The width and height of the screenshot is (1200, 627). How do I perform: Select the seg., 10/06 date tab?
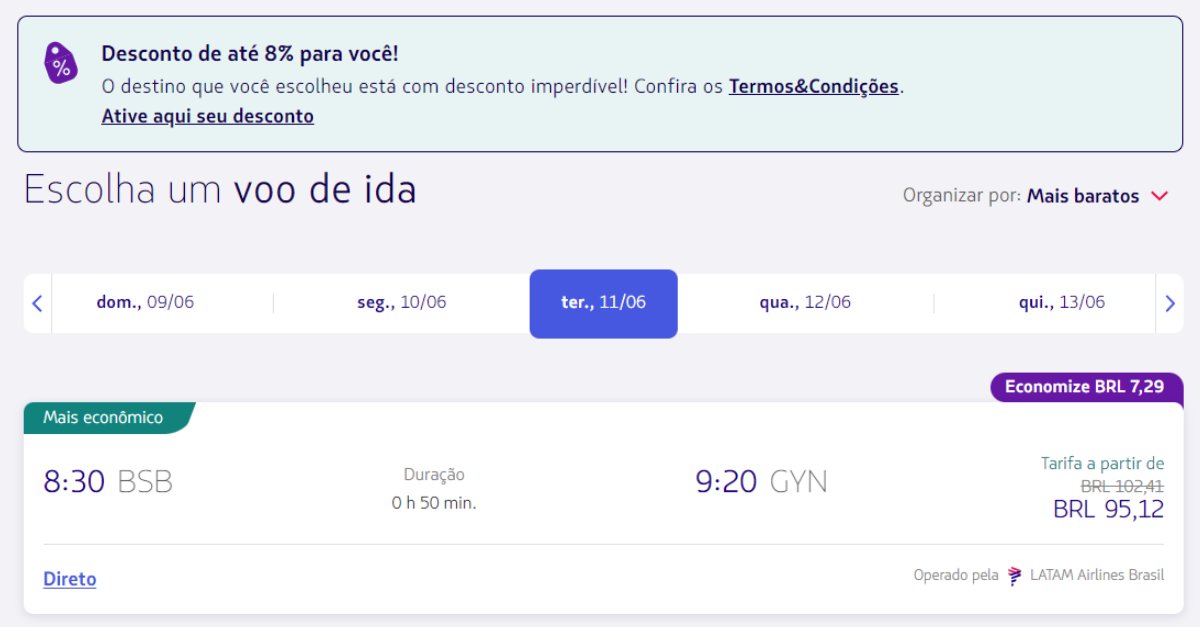402,302
